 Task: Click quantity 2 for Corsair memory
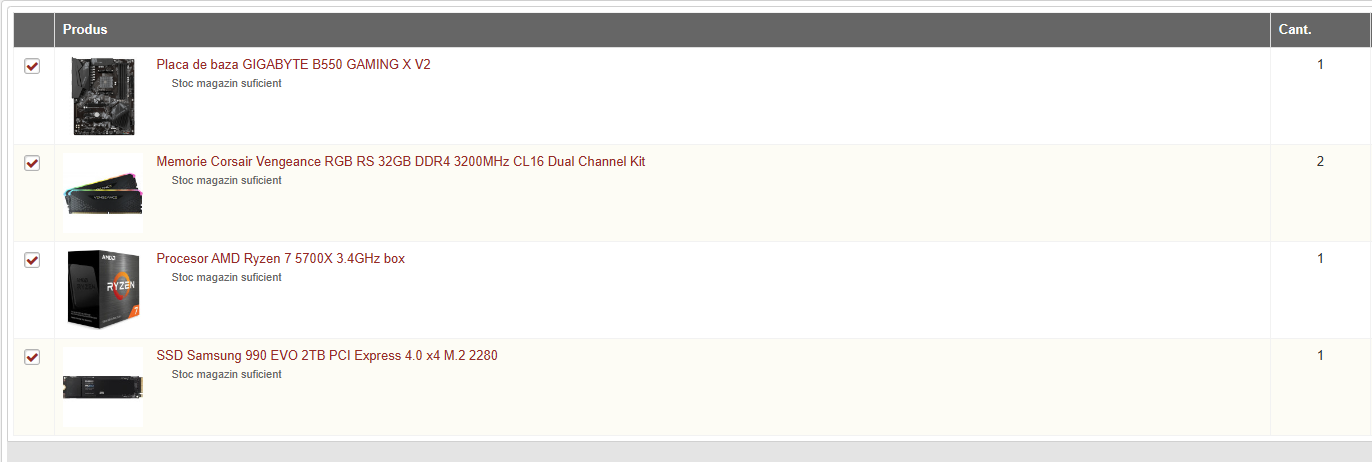1320,161
